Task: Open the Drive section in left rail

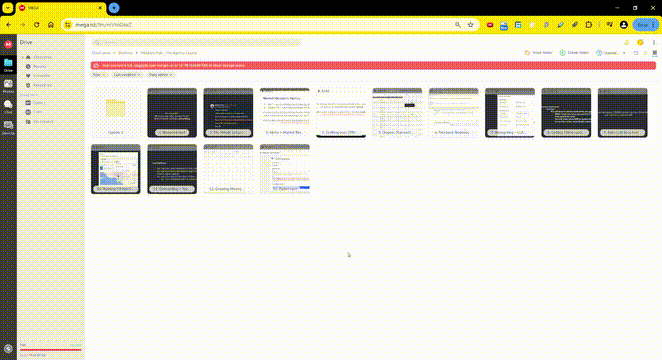Action: pos(8,65)
